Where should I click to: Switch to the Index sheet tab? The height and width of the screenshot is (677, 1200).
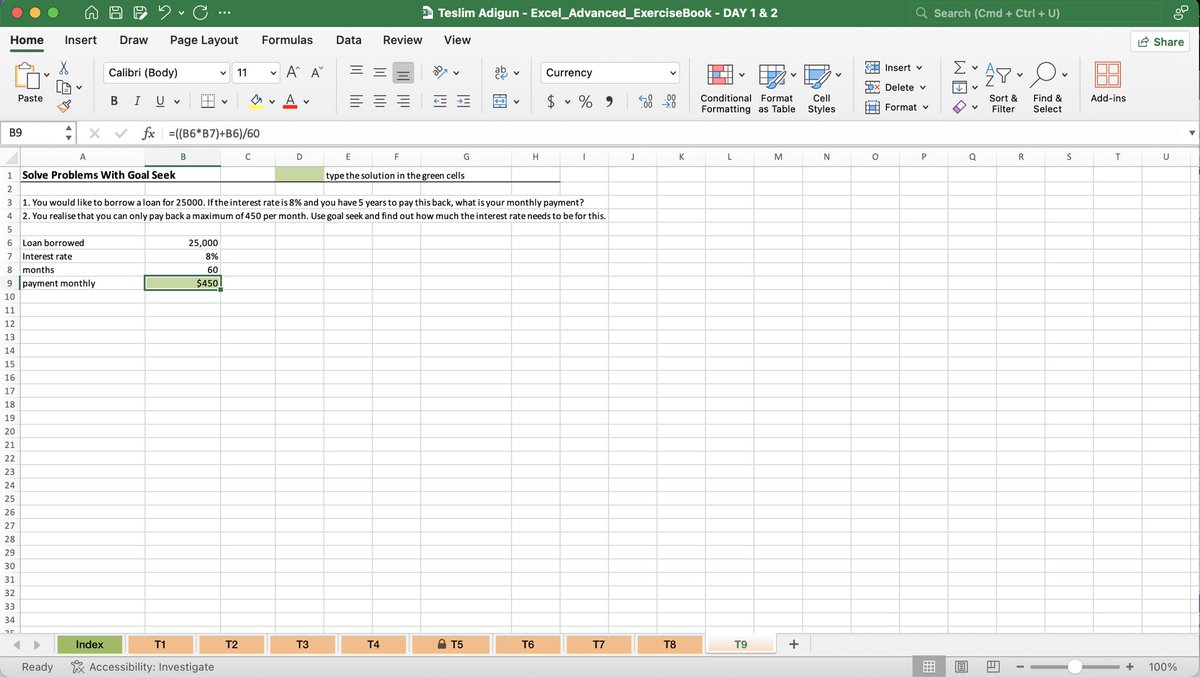[x=89, y=645]
